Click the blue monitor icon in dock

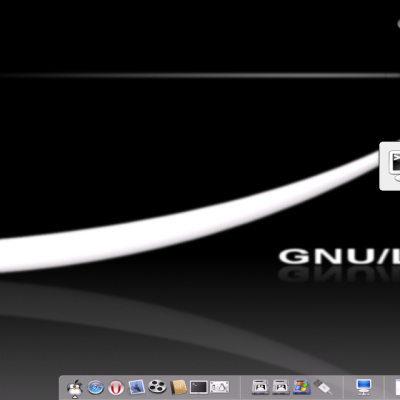(363, 387)
